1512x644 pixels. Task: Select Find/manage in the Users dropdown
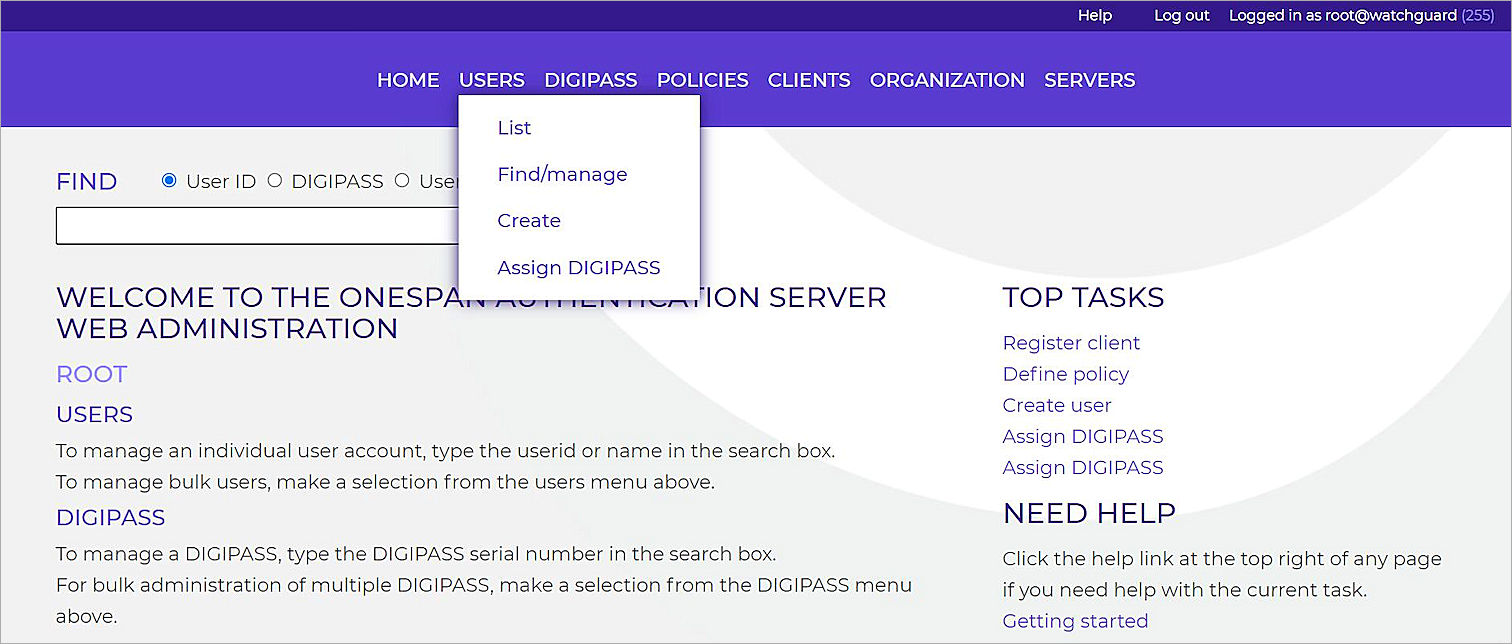(562, 174)
